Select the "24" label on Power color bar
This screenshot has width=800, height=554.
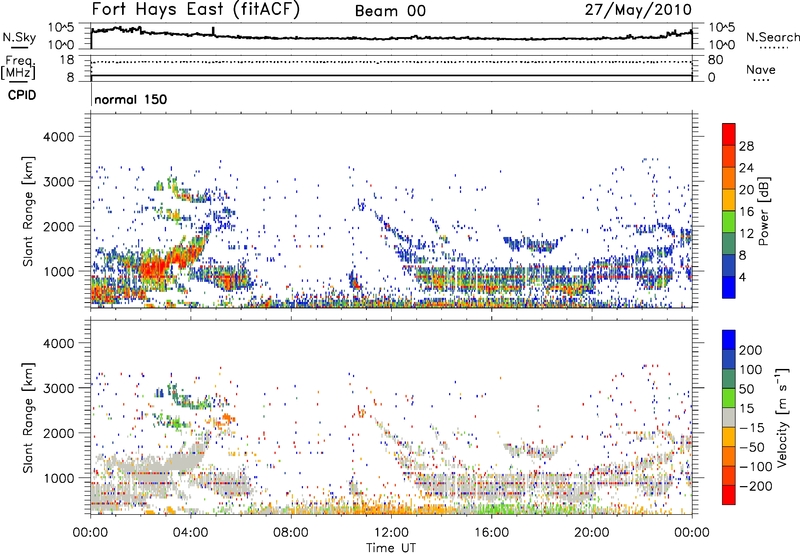click(x=746, y=168)
